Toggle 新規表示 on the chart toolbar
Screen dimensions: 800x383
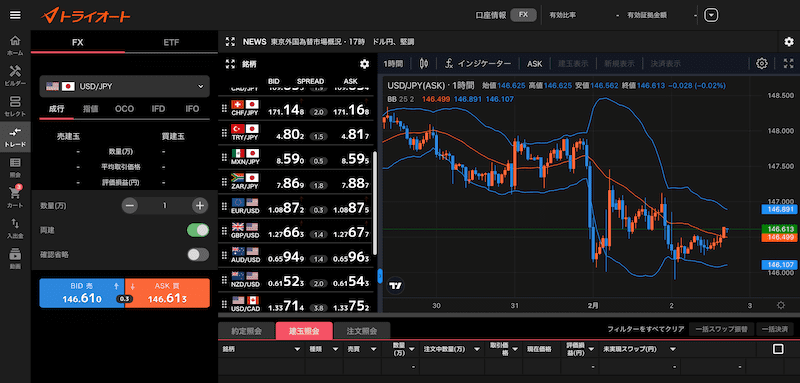[619, 64]
